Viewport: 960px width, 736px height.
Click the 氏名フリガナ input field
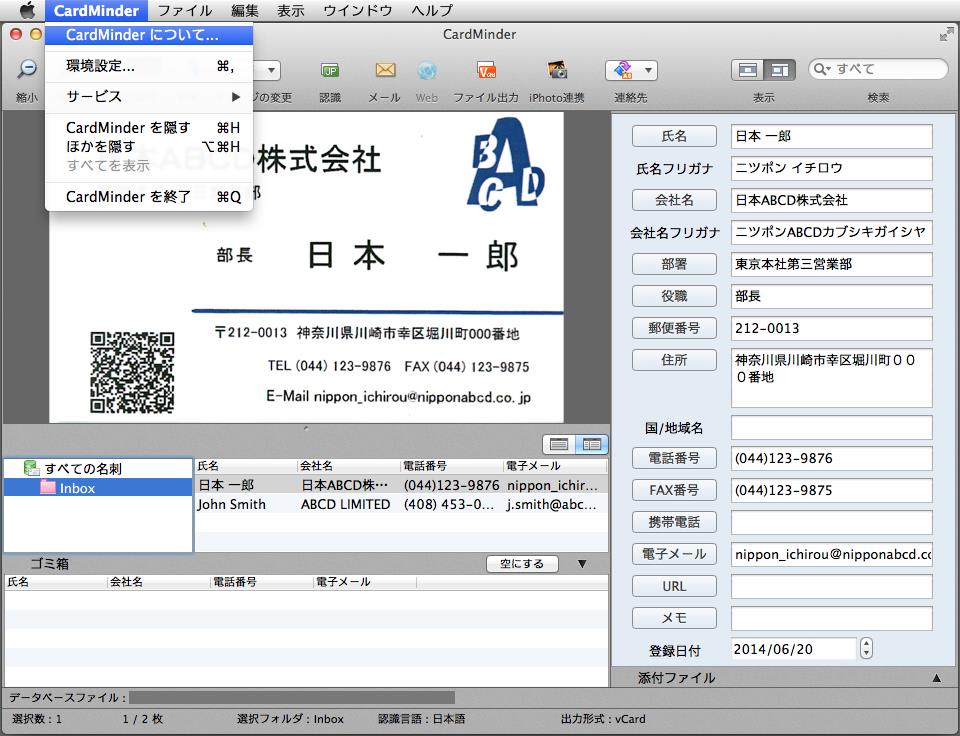pos(831,168)
